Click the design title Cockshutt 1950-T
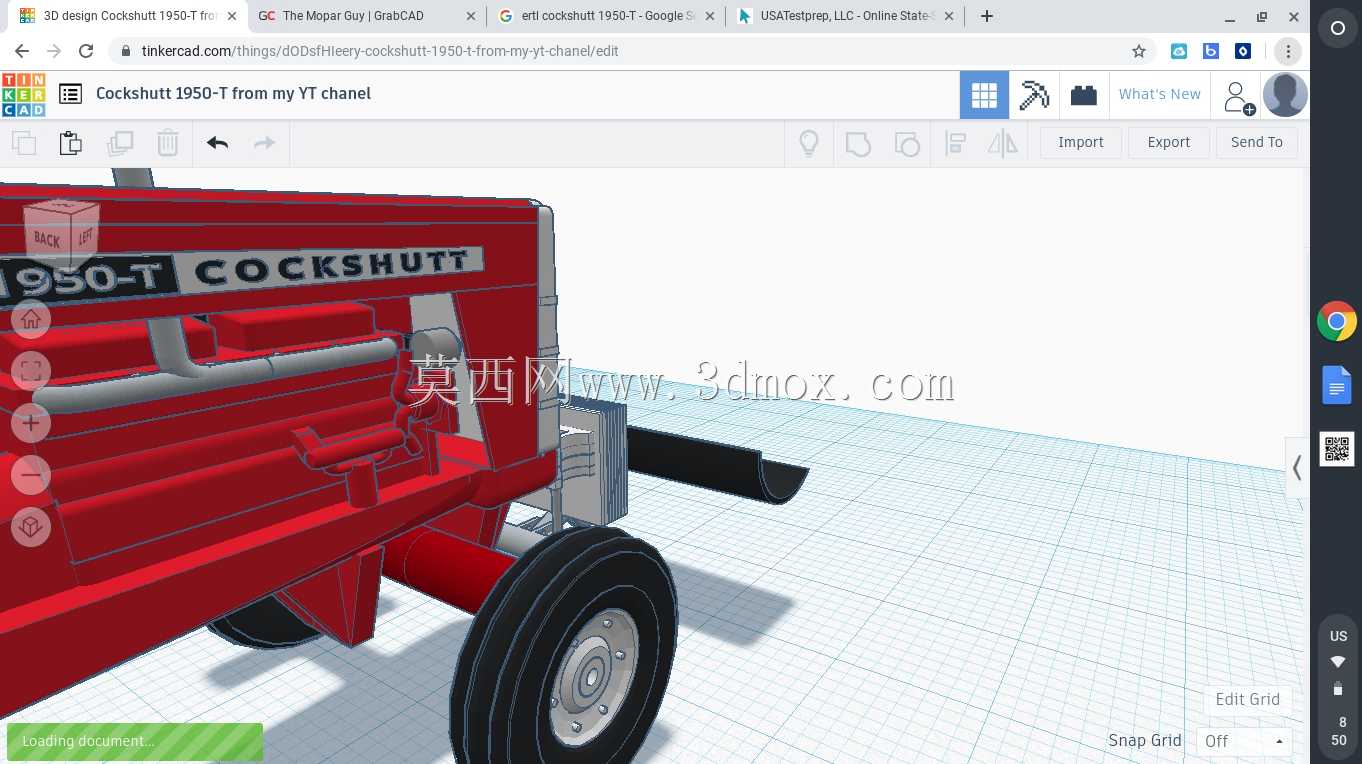Viewport: 1362px width, 764px height. (233, 93)
